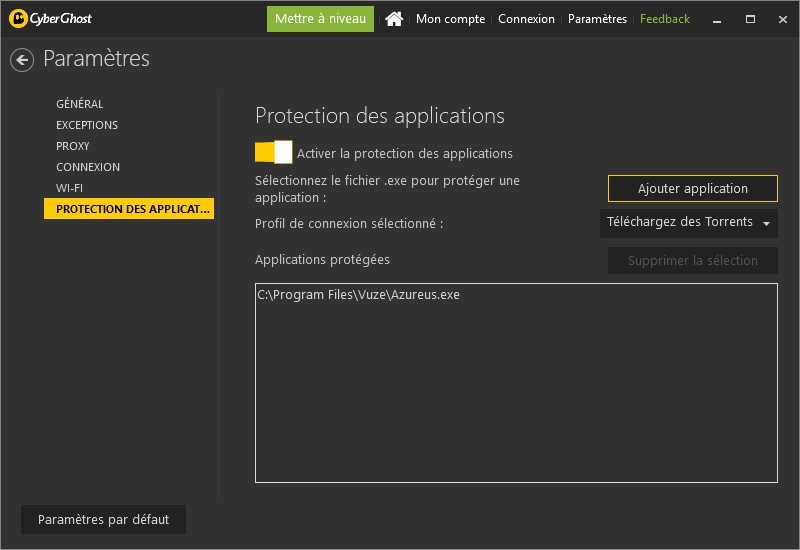Click the Mettre à niveau button
800x550 pixels.
tap(320, 19)
